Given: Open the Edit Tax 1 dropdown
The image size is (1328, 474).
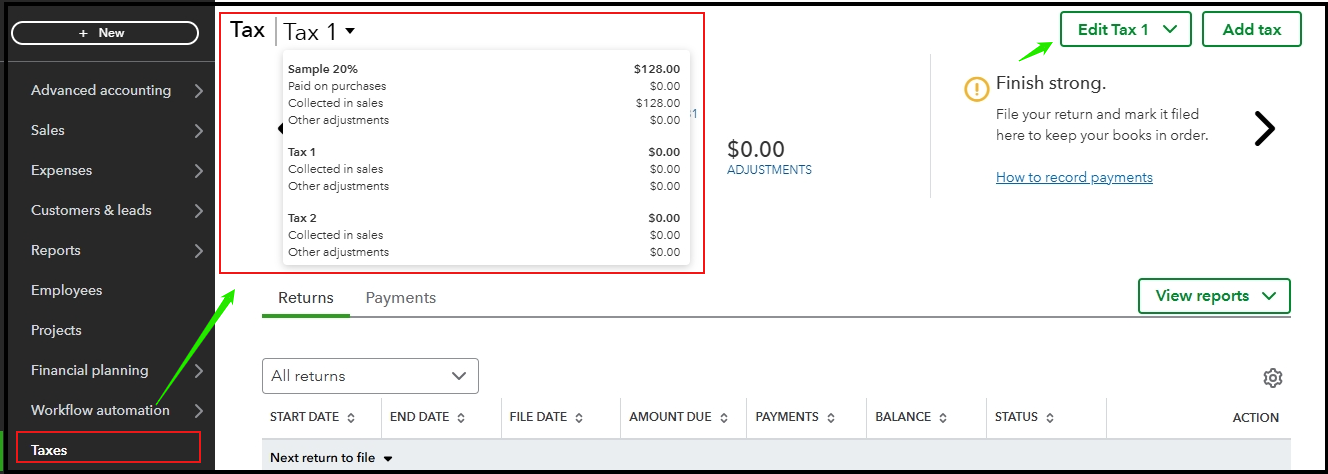Looking at the screenshot, I should click(x=1126, y=30).
